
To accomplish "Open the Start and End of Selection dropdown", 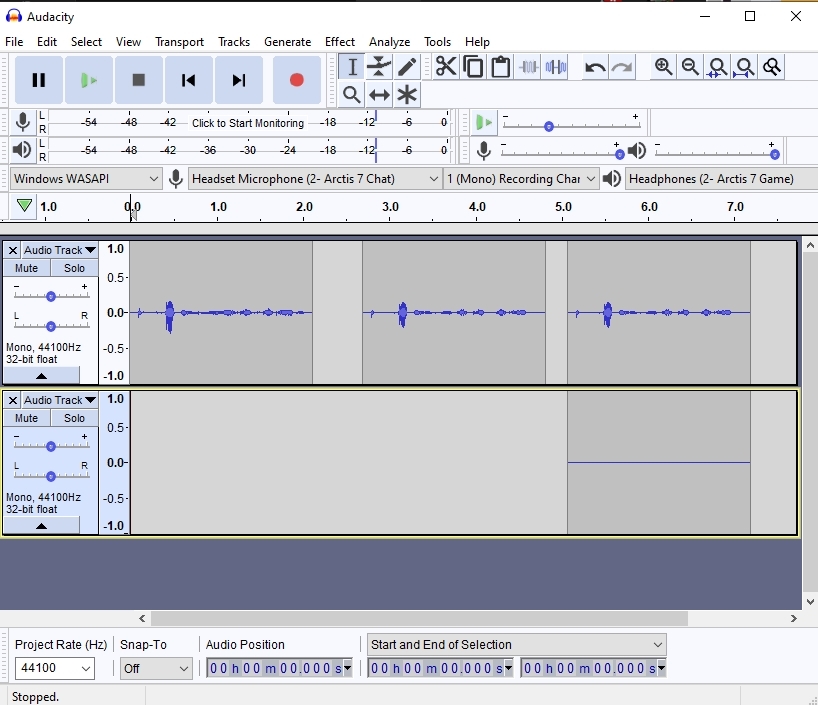I will pos(516,644).
